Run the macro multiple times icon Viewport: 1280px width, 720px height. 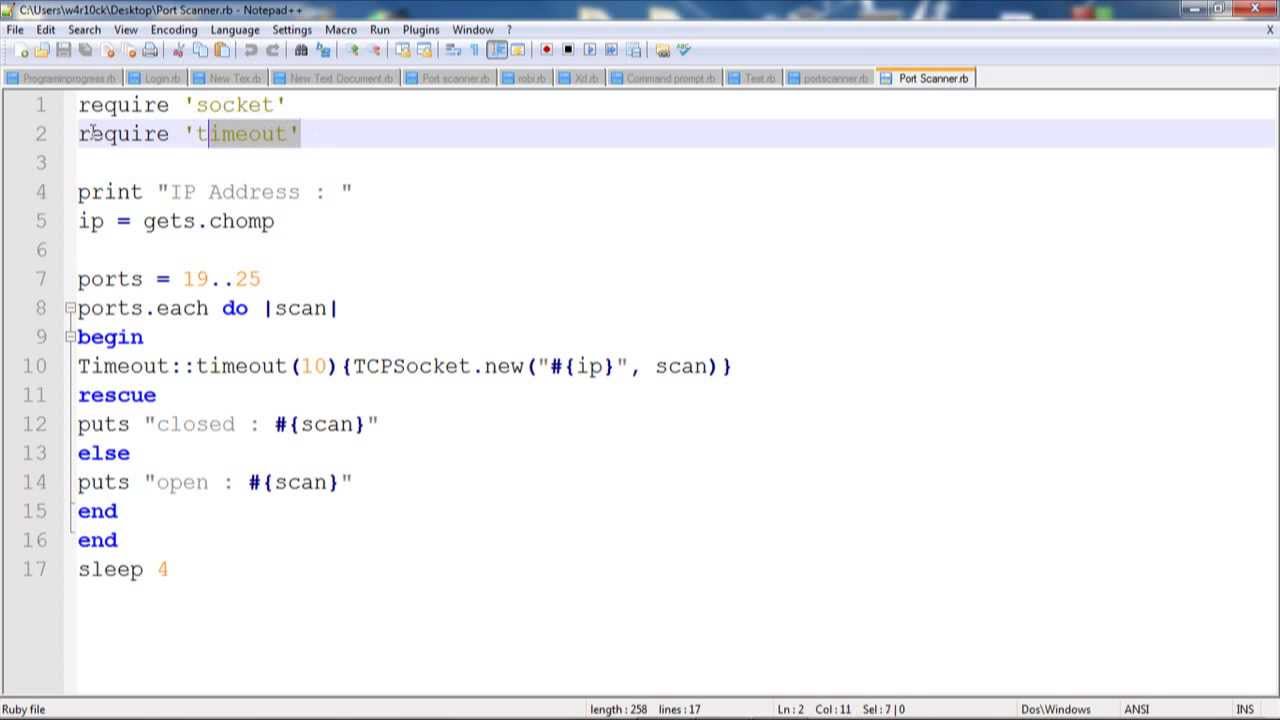(x=611, y=50)
